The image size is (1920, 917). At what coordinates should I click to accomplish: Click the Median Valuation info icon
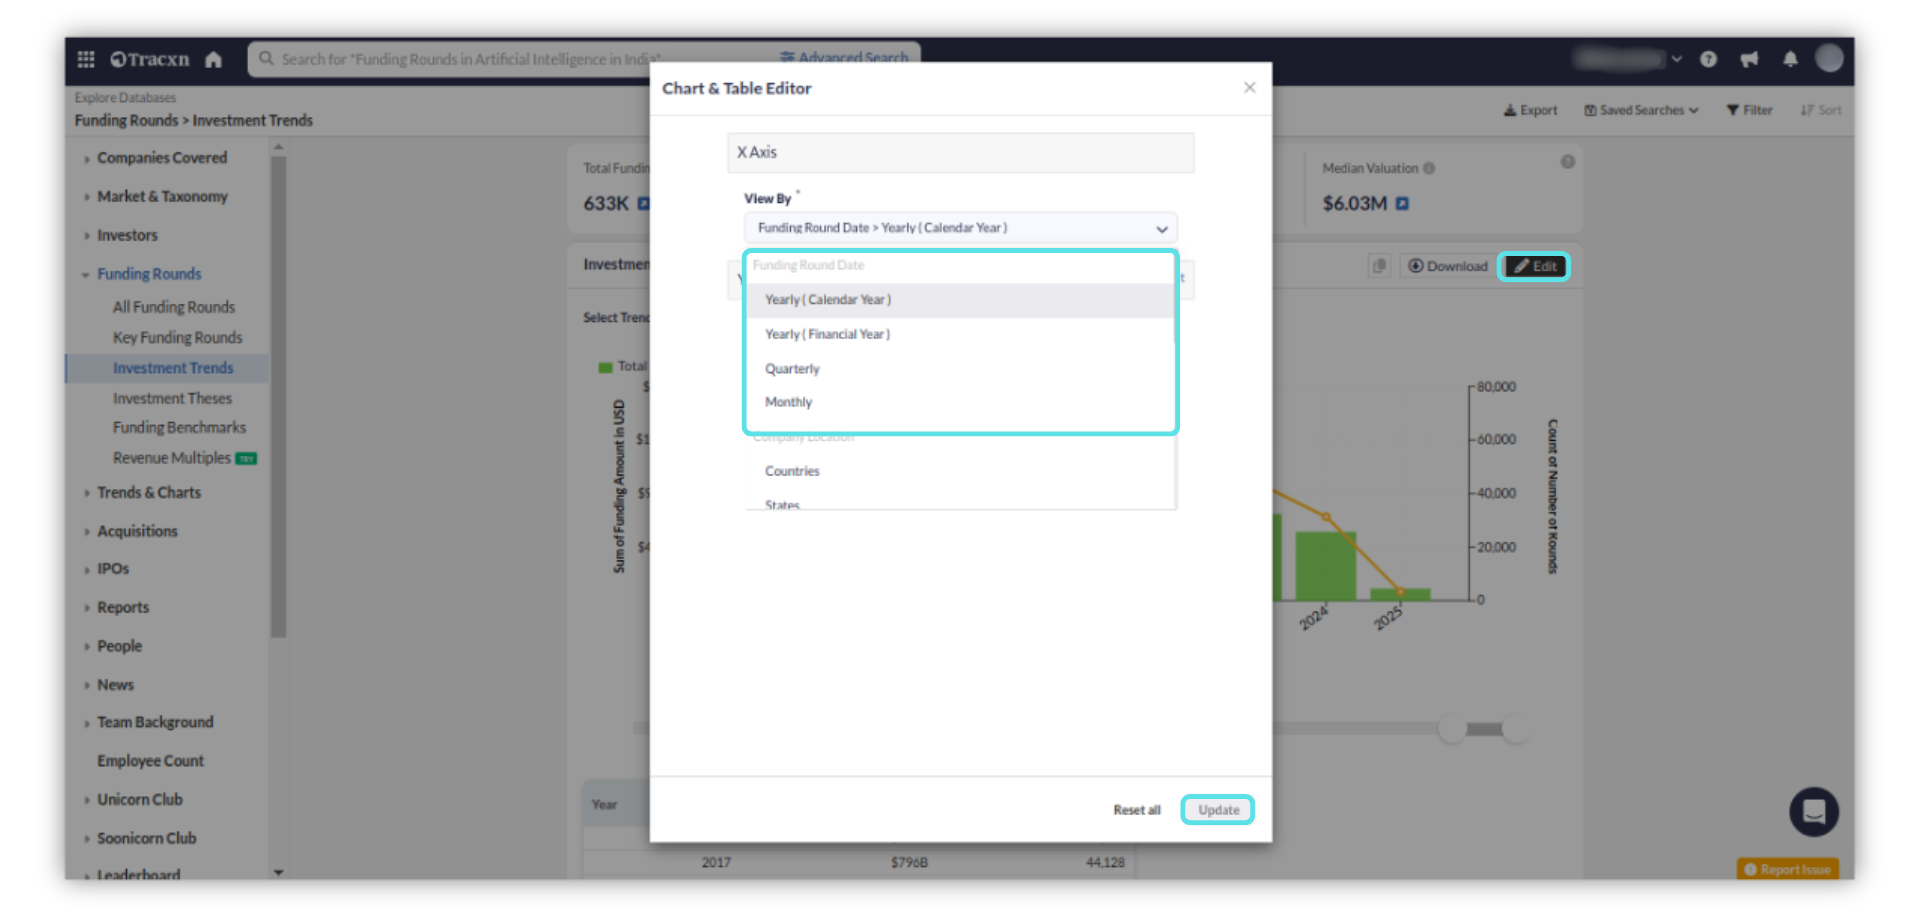click(1429, 168)
